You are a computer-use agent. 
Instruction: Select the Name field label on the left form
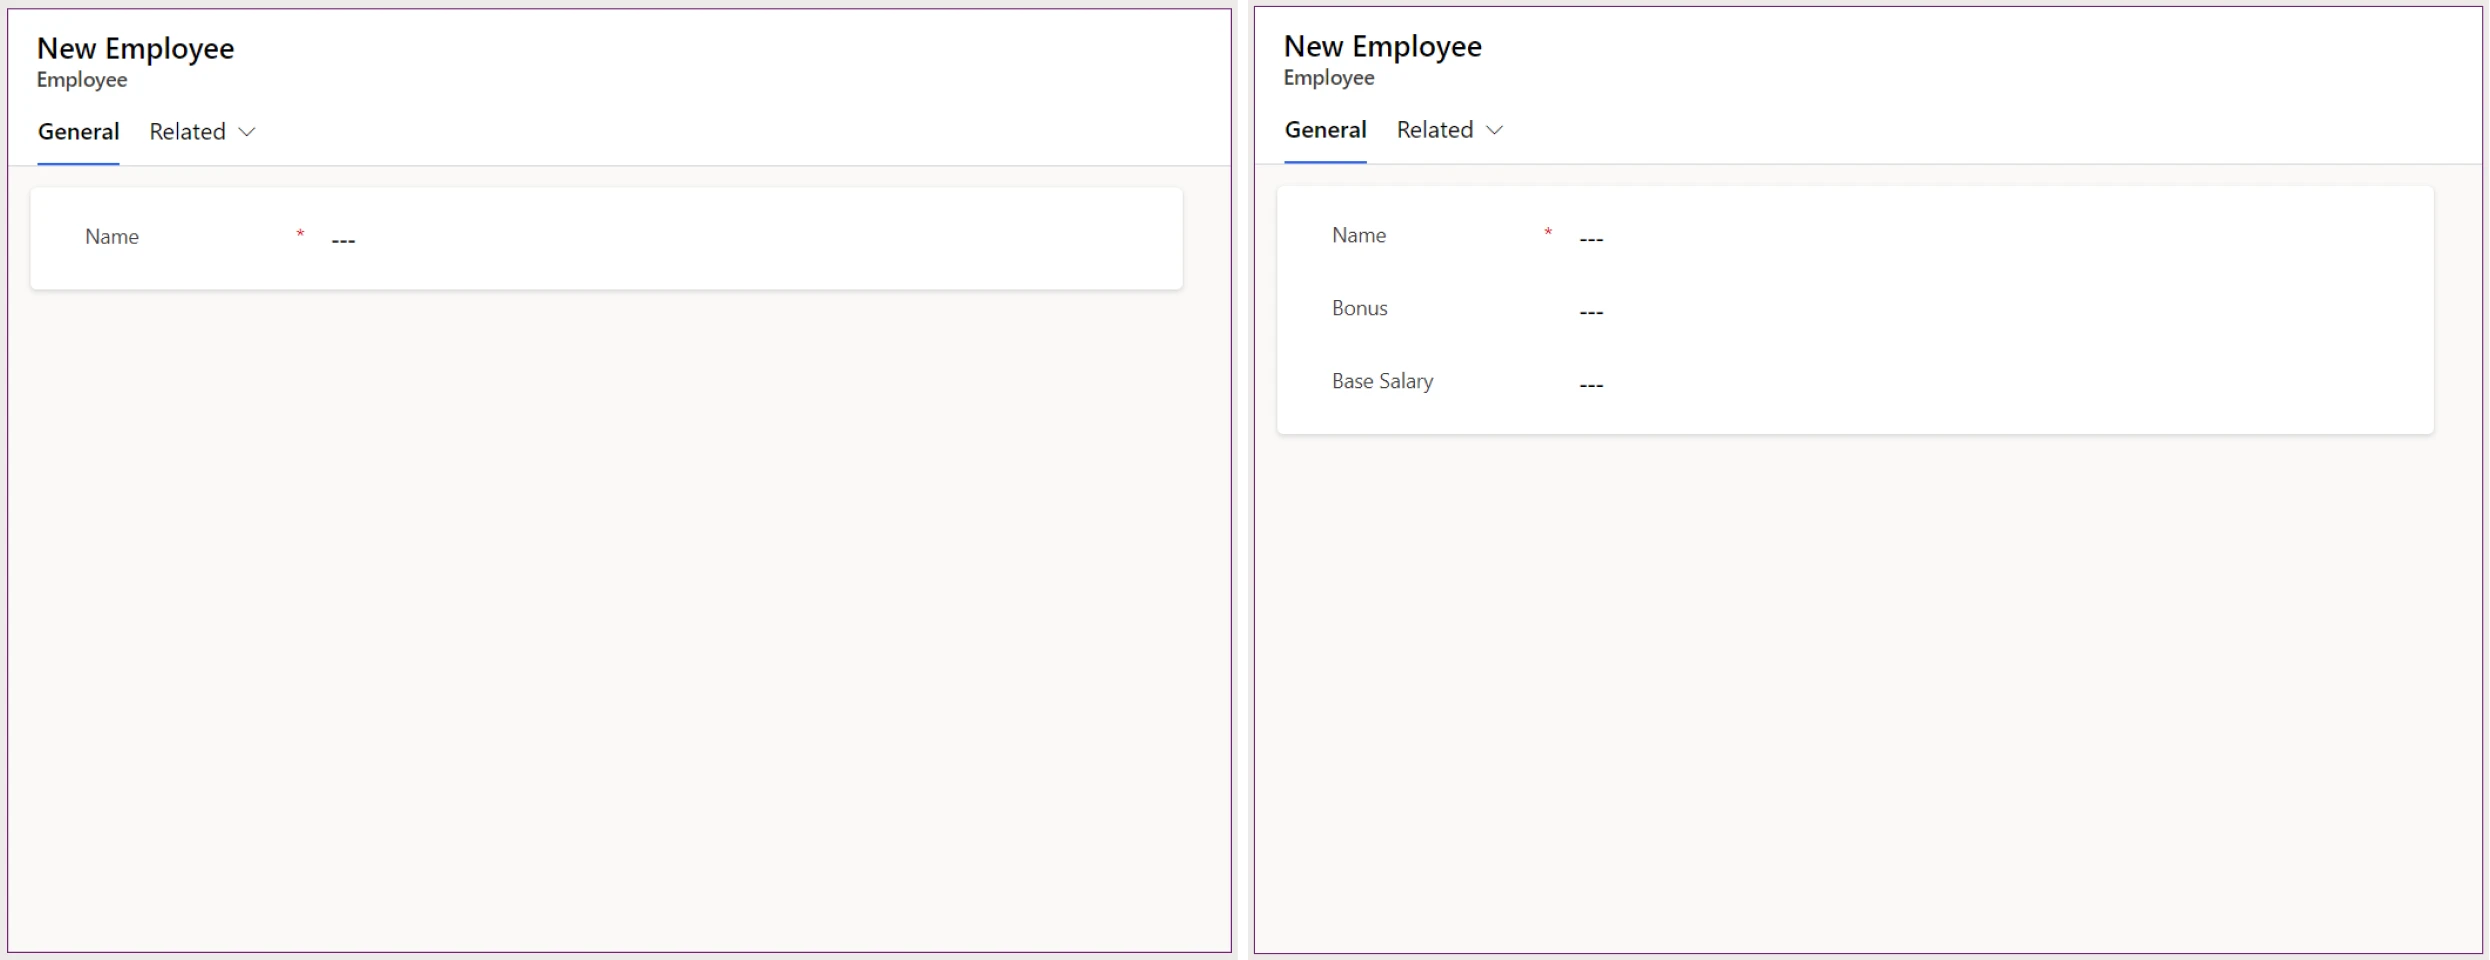click(111, 237)
